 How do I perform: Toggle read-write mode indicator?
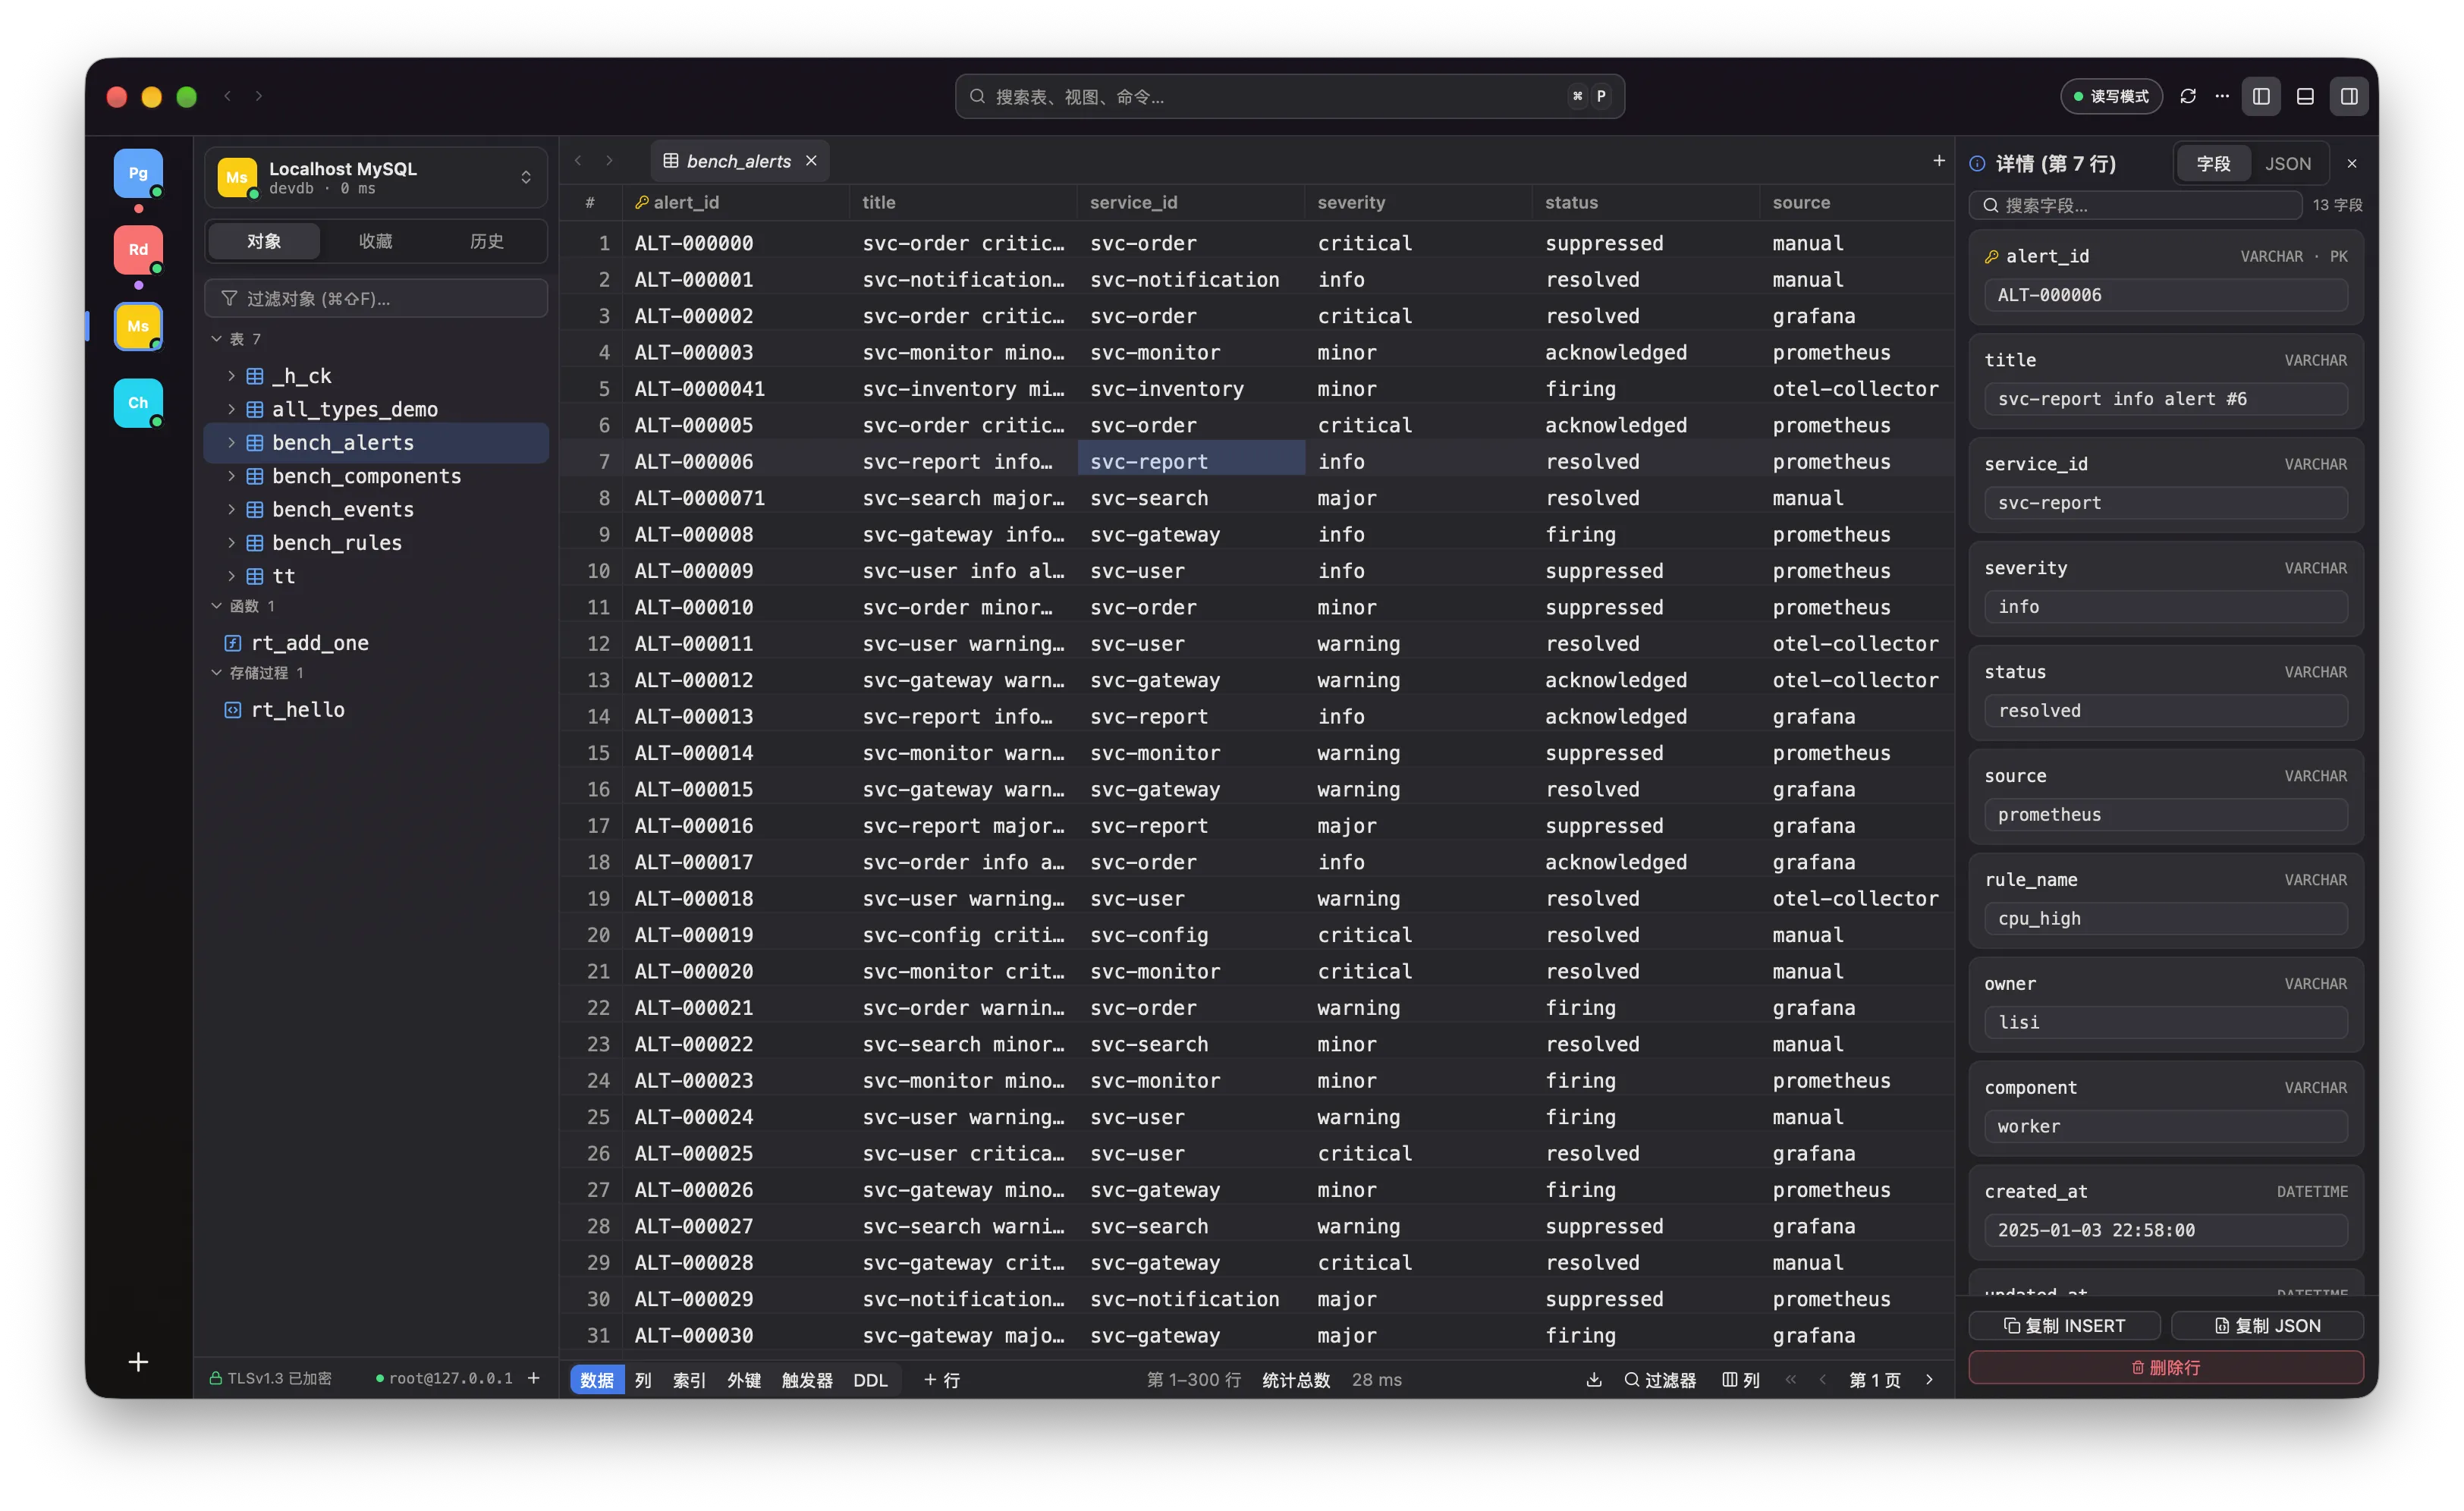[2111, 96]
